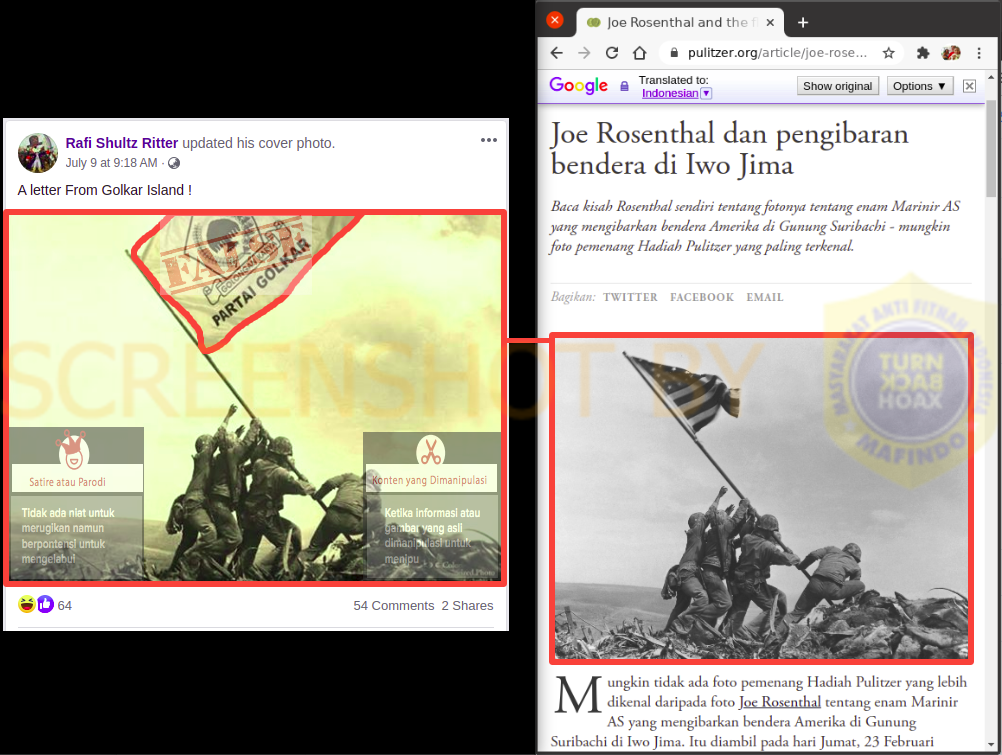This screenshot has height=755, width=1002.
Task: Open Rafi Shultz Ritter profile link
Action: click(x=121, y=143)
